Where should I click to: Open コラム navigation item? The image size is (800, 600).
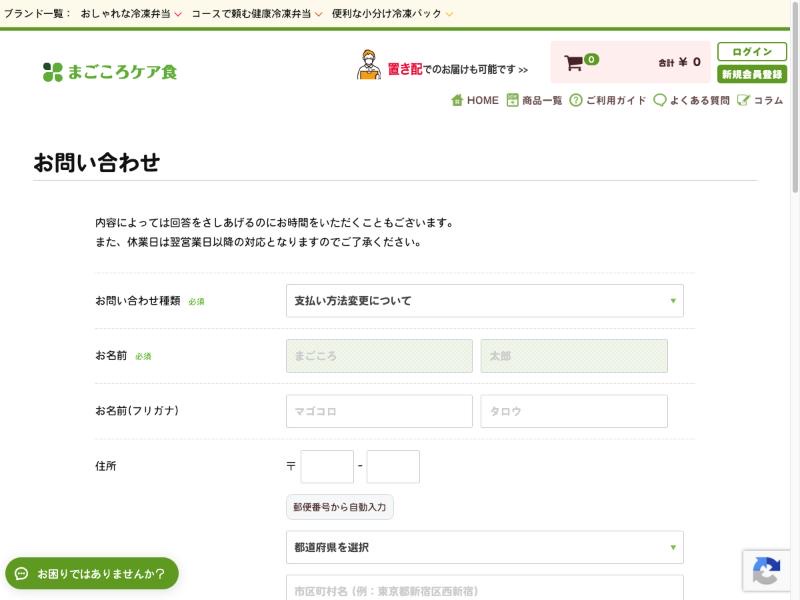(760, 100)
